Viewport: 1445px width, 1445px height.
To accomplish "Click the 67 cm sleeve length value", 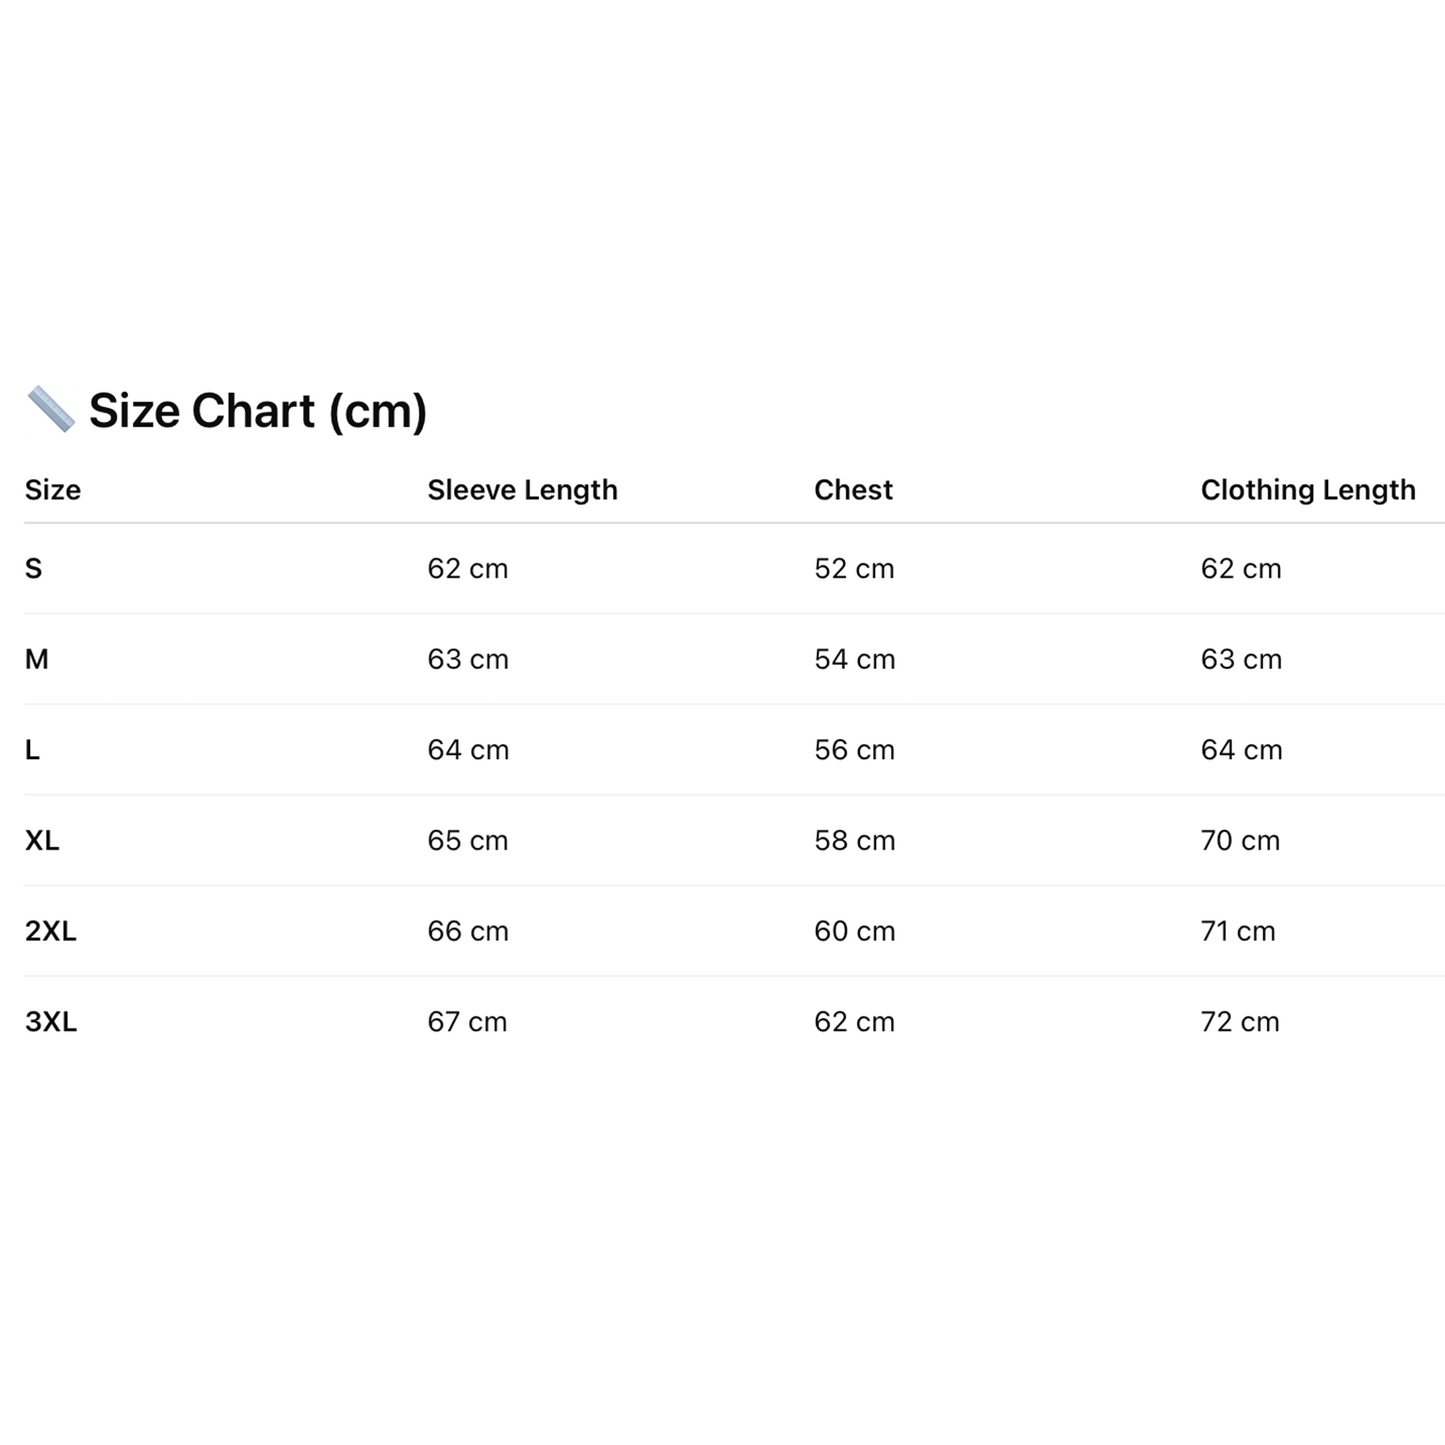I will point(467,1022).
